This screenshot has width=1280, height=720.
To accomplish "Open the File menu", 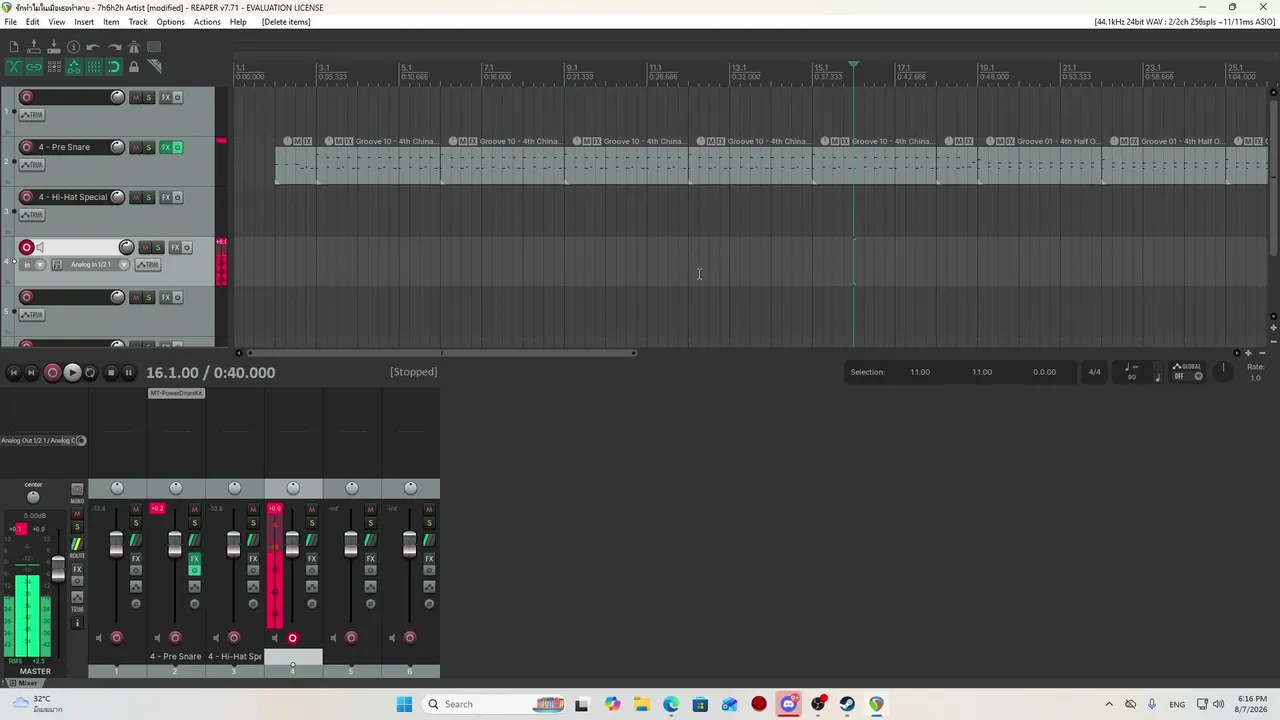I will (10, 22).
